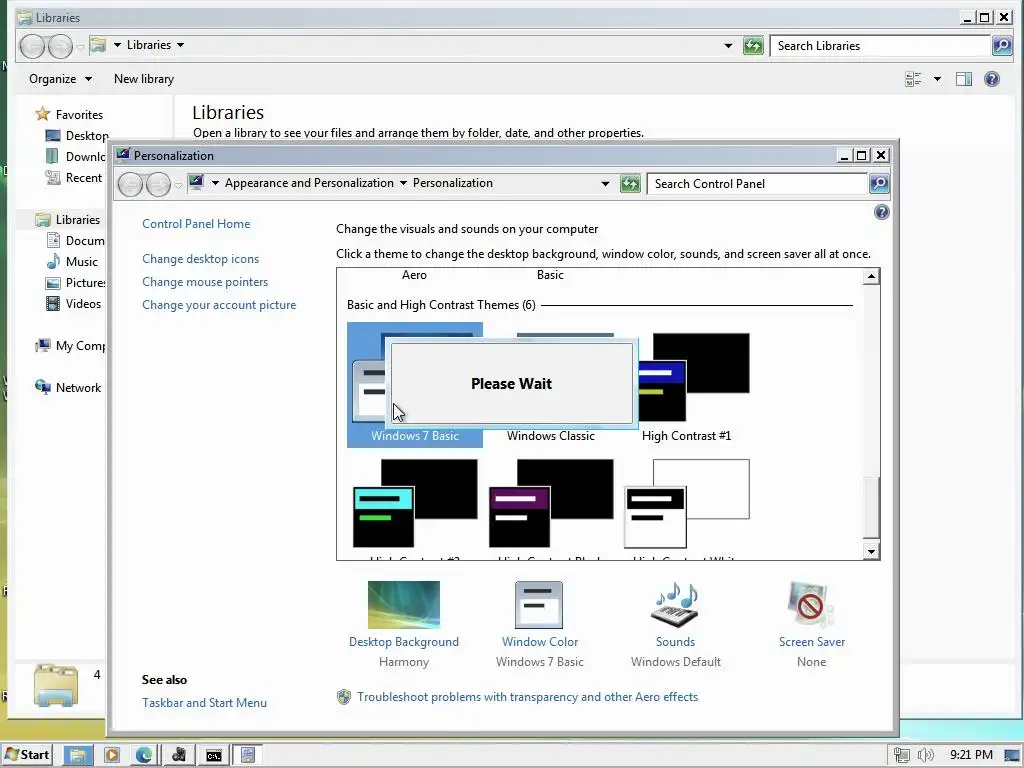Screen dimensions: 1024x768
Task: Open the Start menu
Action: [x=27, y=754]
